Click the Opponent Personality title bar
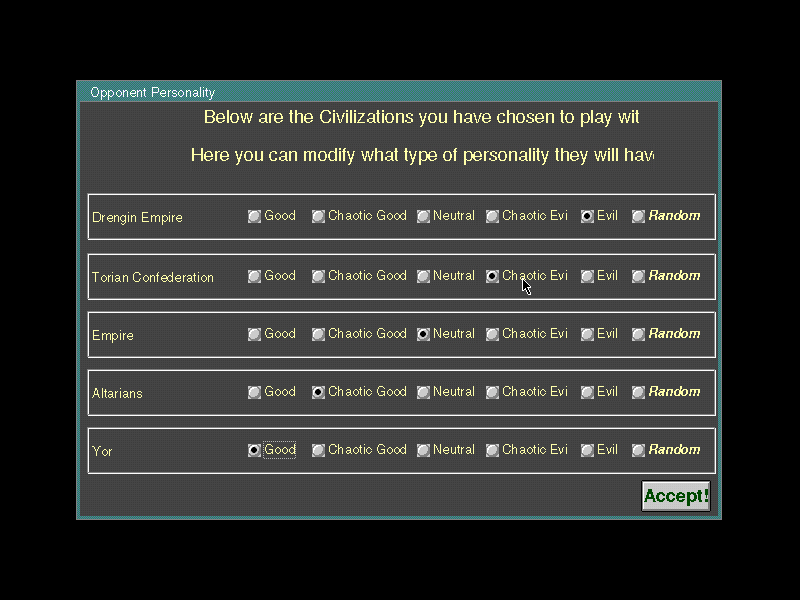Viewport: 800px width, 600px height. [x=398, y=92]
